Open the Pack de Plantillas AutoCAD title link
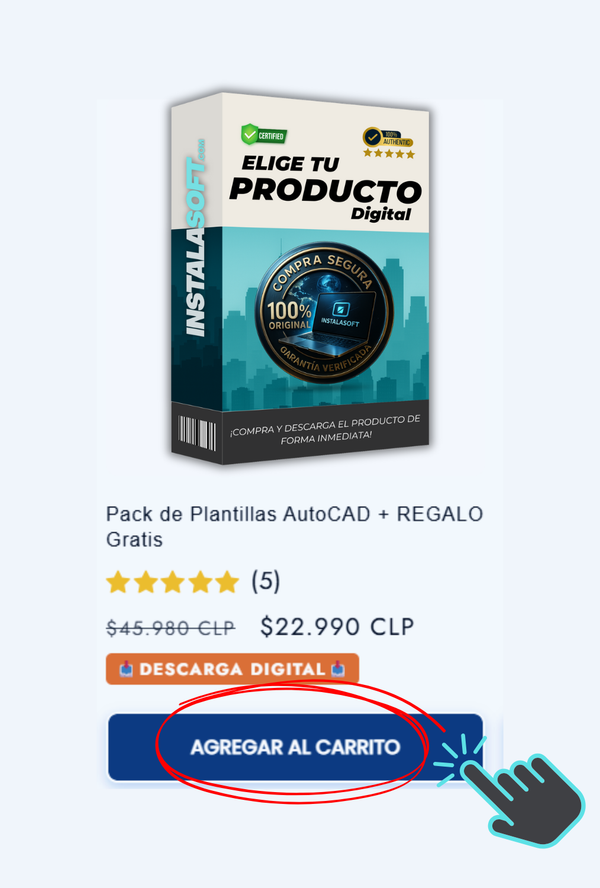Viewport: 600px width, 888px height. [x=295, y=527]
